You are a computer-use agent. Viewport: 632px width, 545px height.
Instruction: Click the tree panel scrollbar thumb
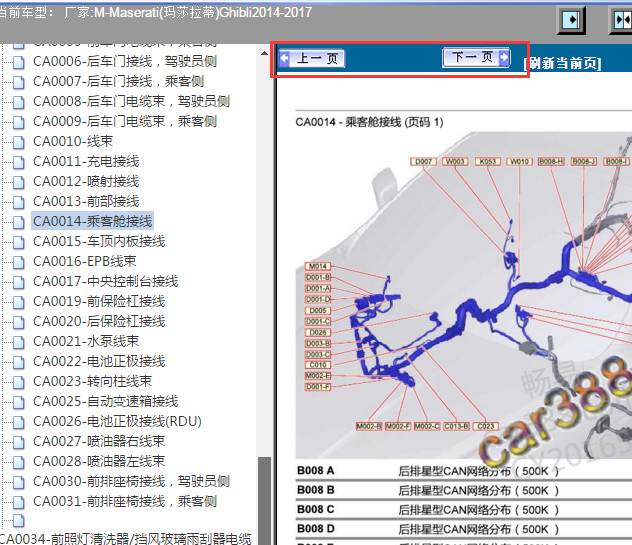(x=264, y=501)
